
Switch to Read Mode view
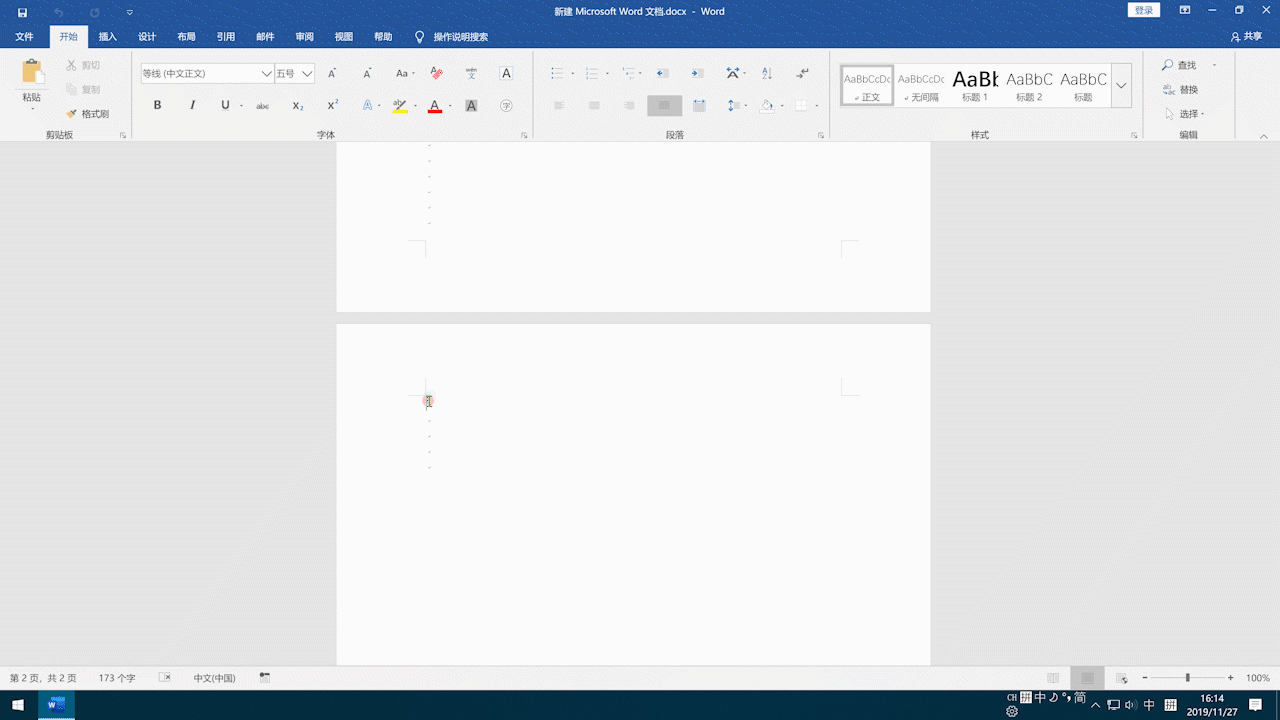[x=1052, y=678]
